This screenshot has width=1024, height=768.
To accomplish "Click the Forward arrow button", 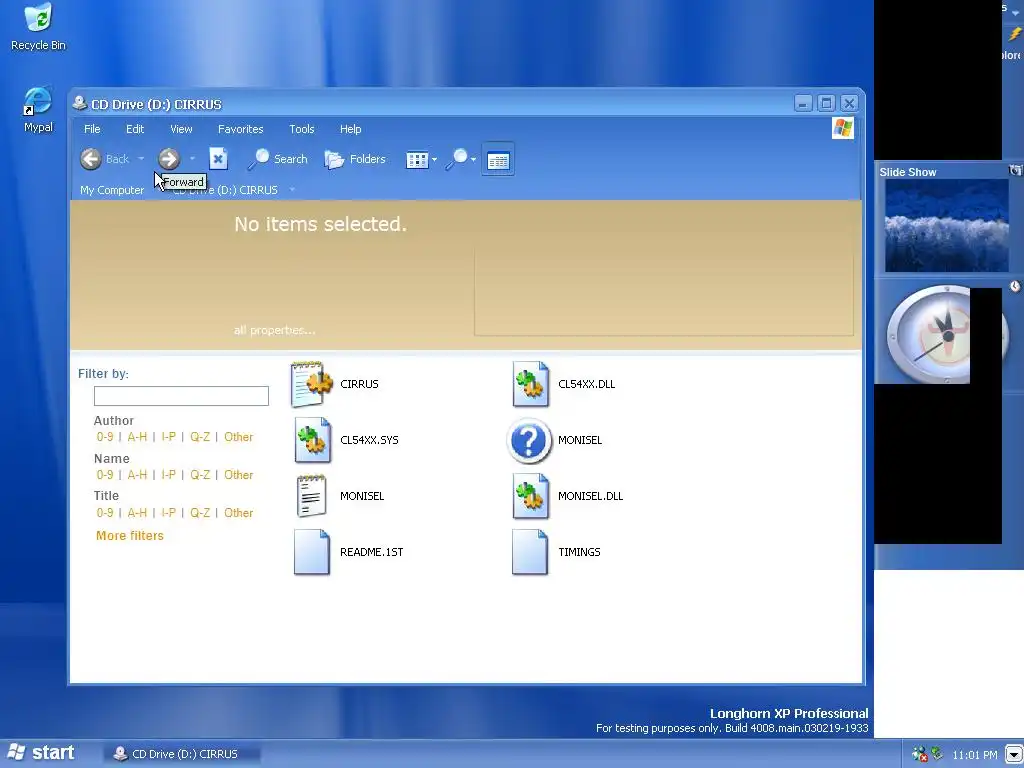I will pos(168,159).
